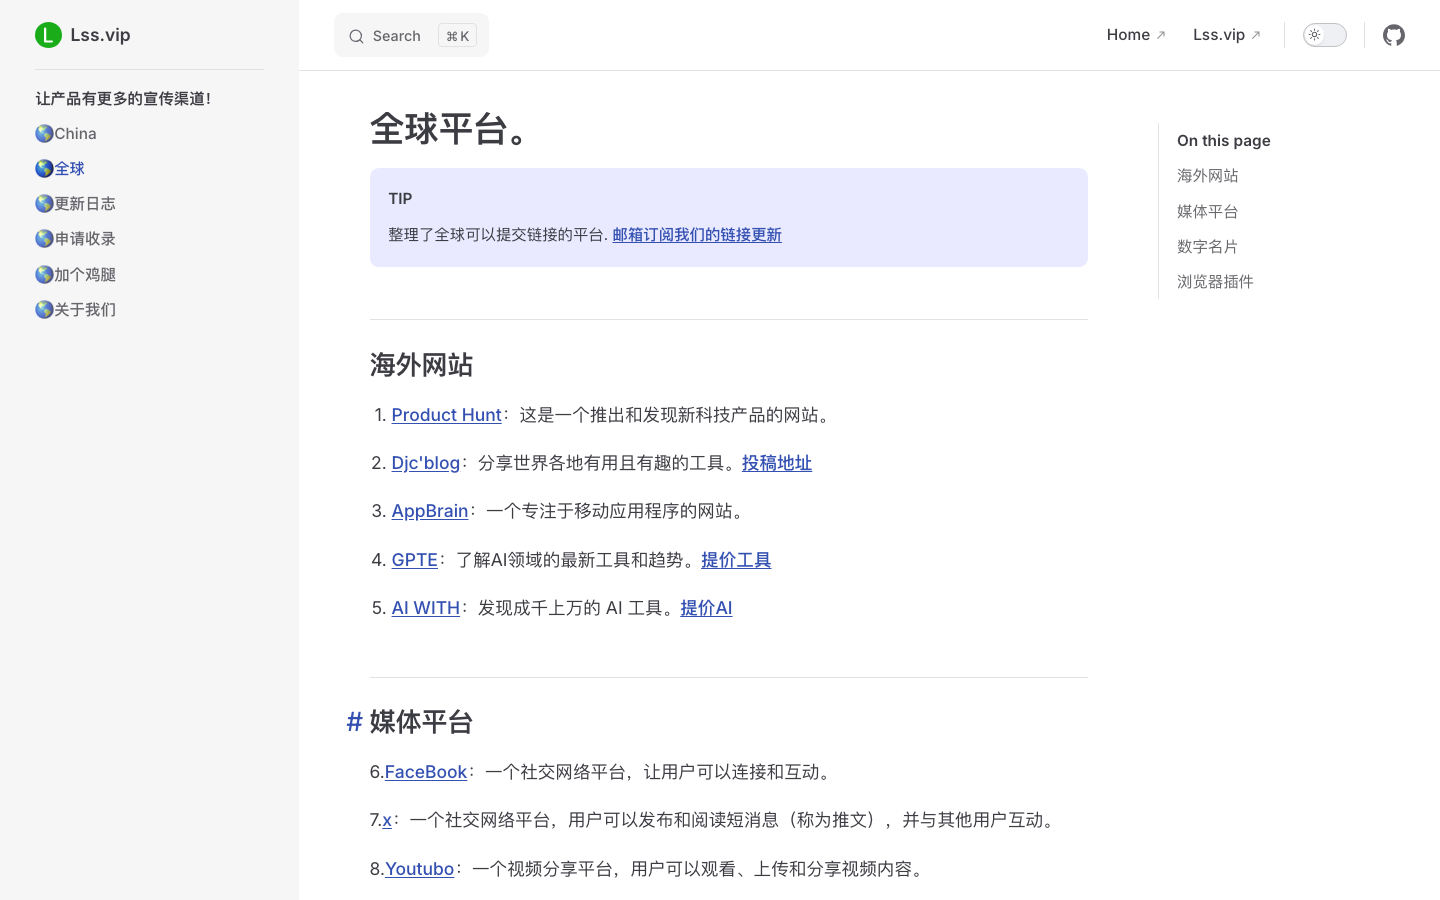Jump to 浏览器插件 via On this page
This screenshot has height=900, width=1440.
[x=1215, y=281]
